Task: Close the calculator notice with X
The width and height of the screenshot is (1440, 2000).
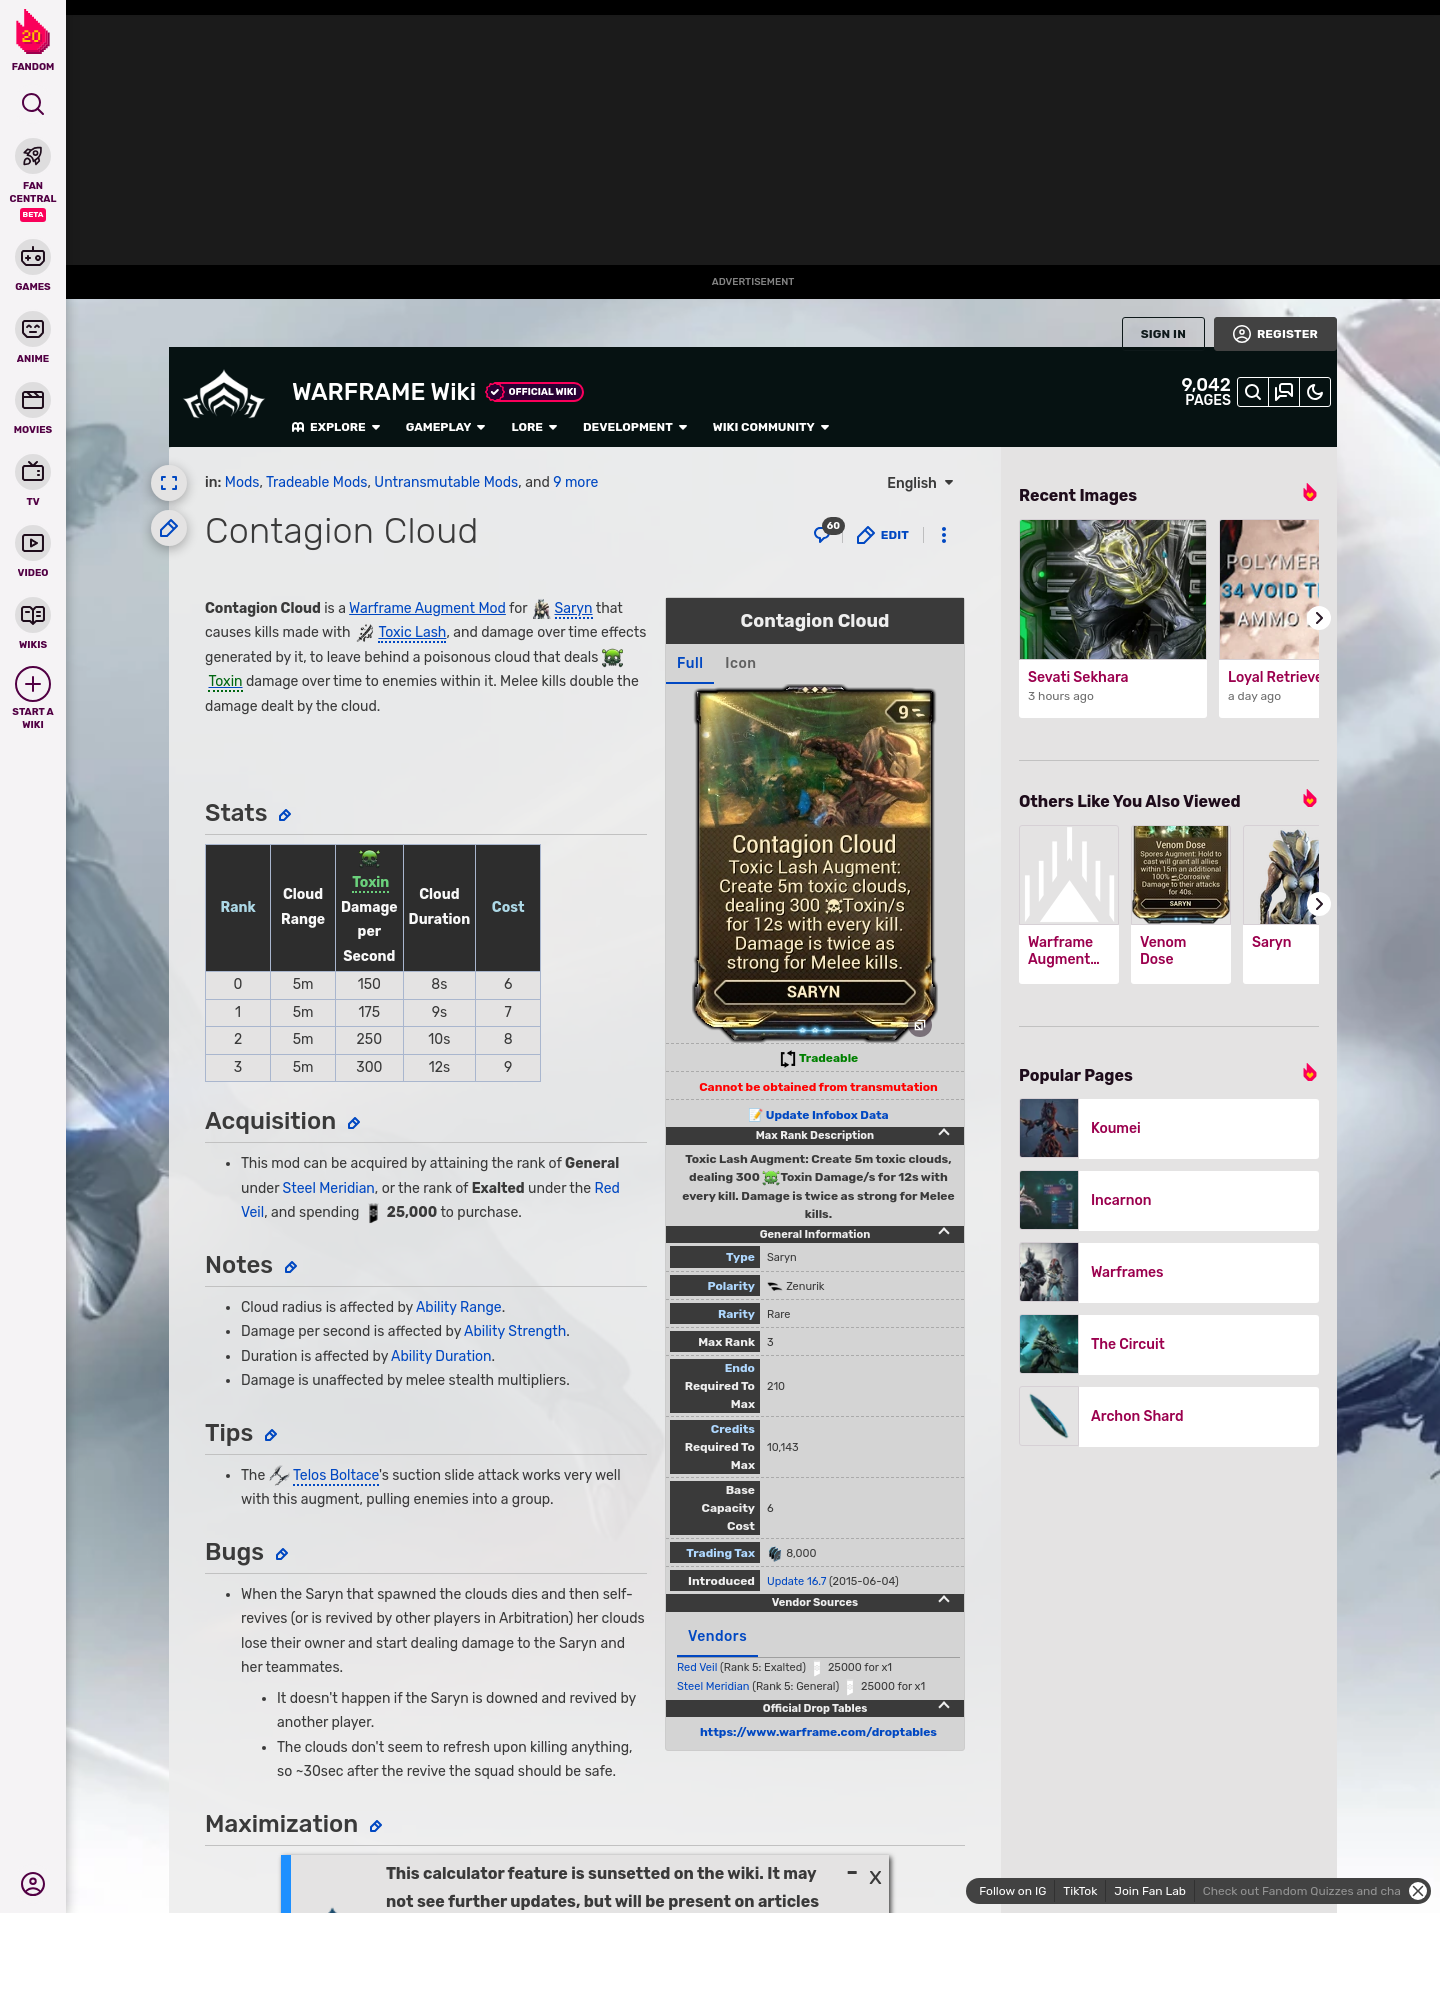Action: [x=875, y=1878]
